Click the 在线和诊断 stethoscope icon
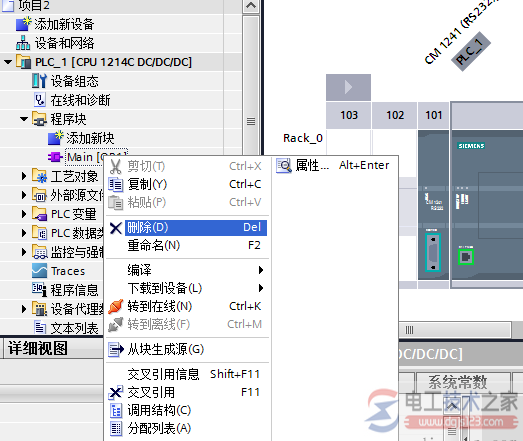The width and height of the screenshot is (523, 441). [x=40, y=100]
